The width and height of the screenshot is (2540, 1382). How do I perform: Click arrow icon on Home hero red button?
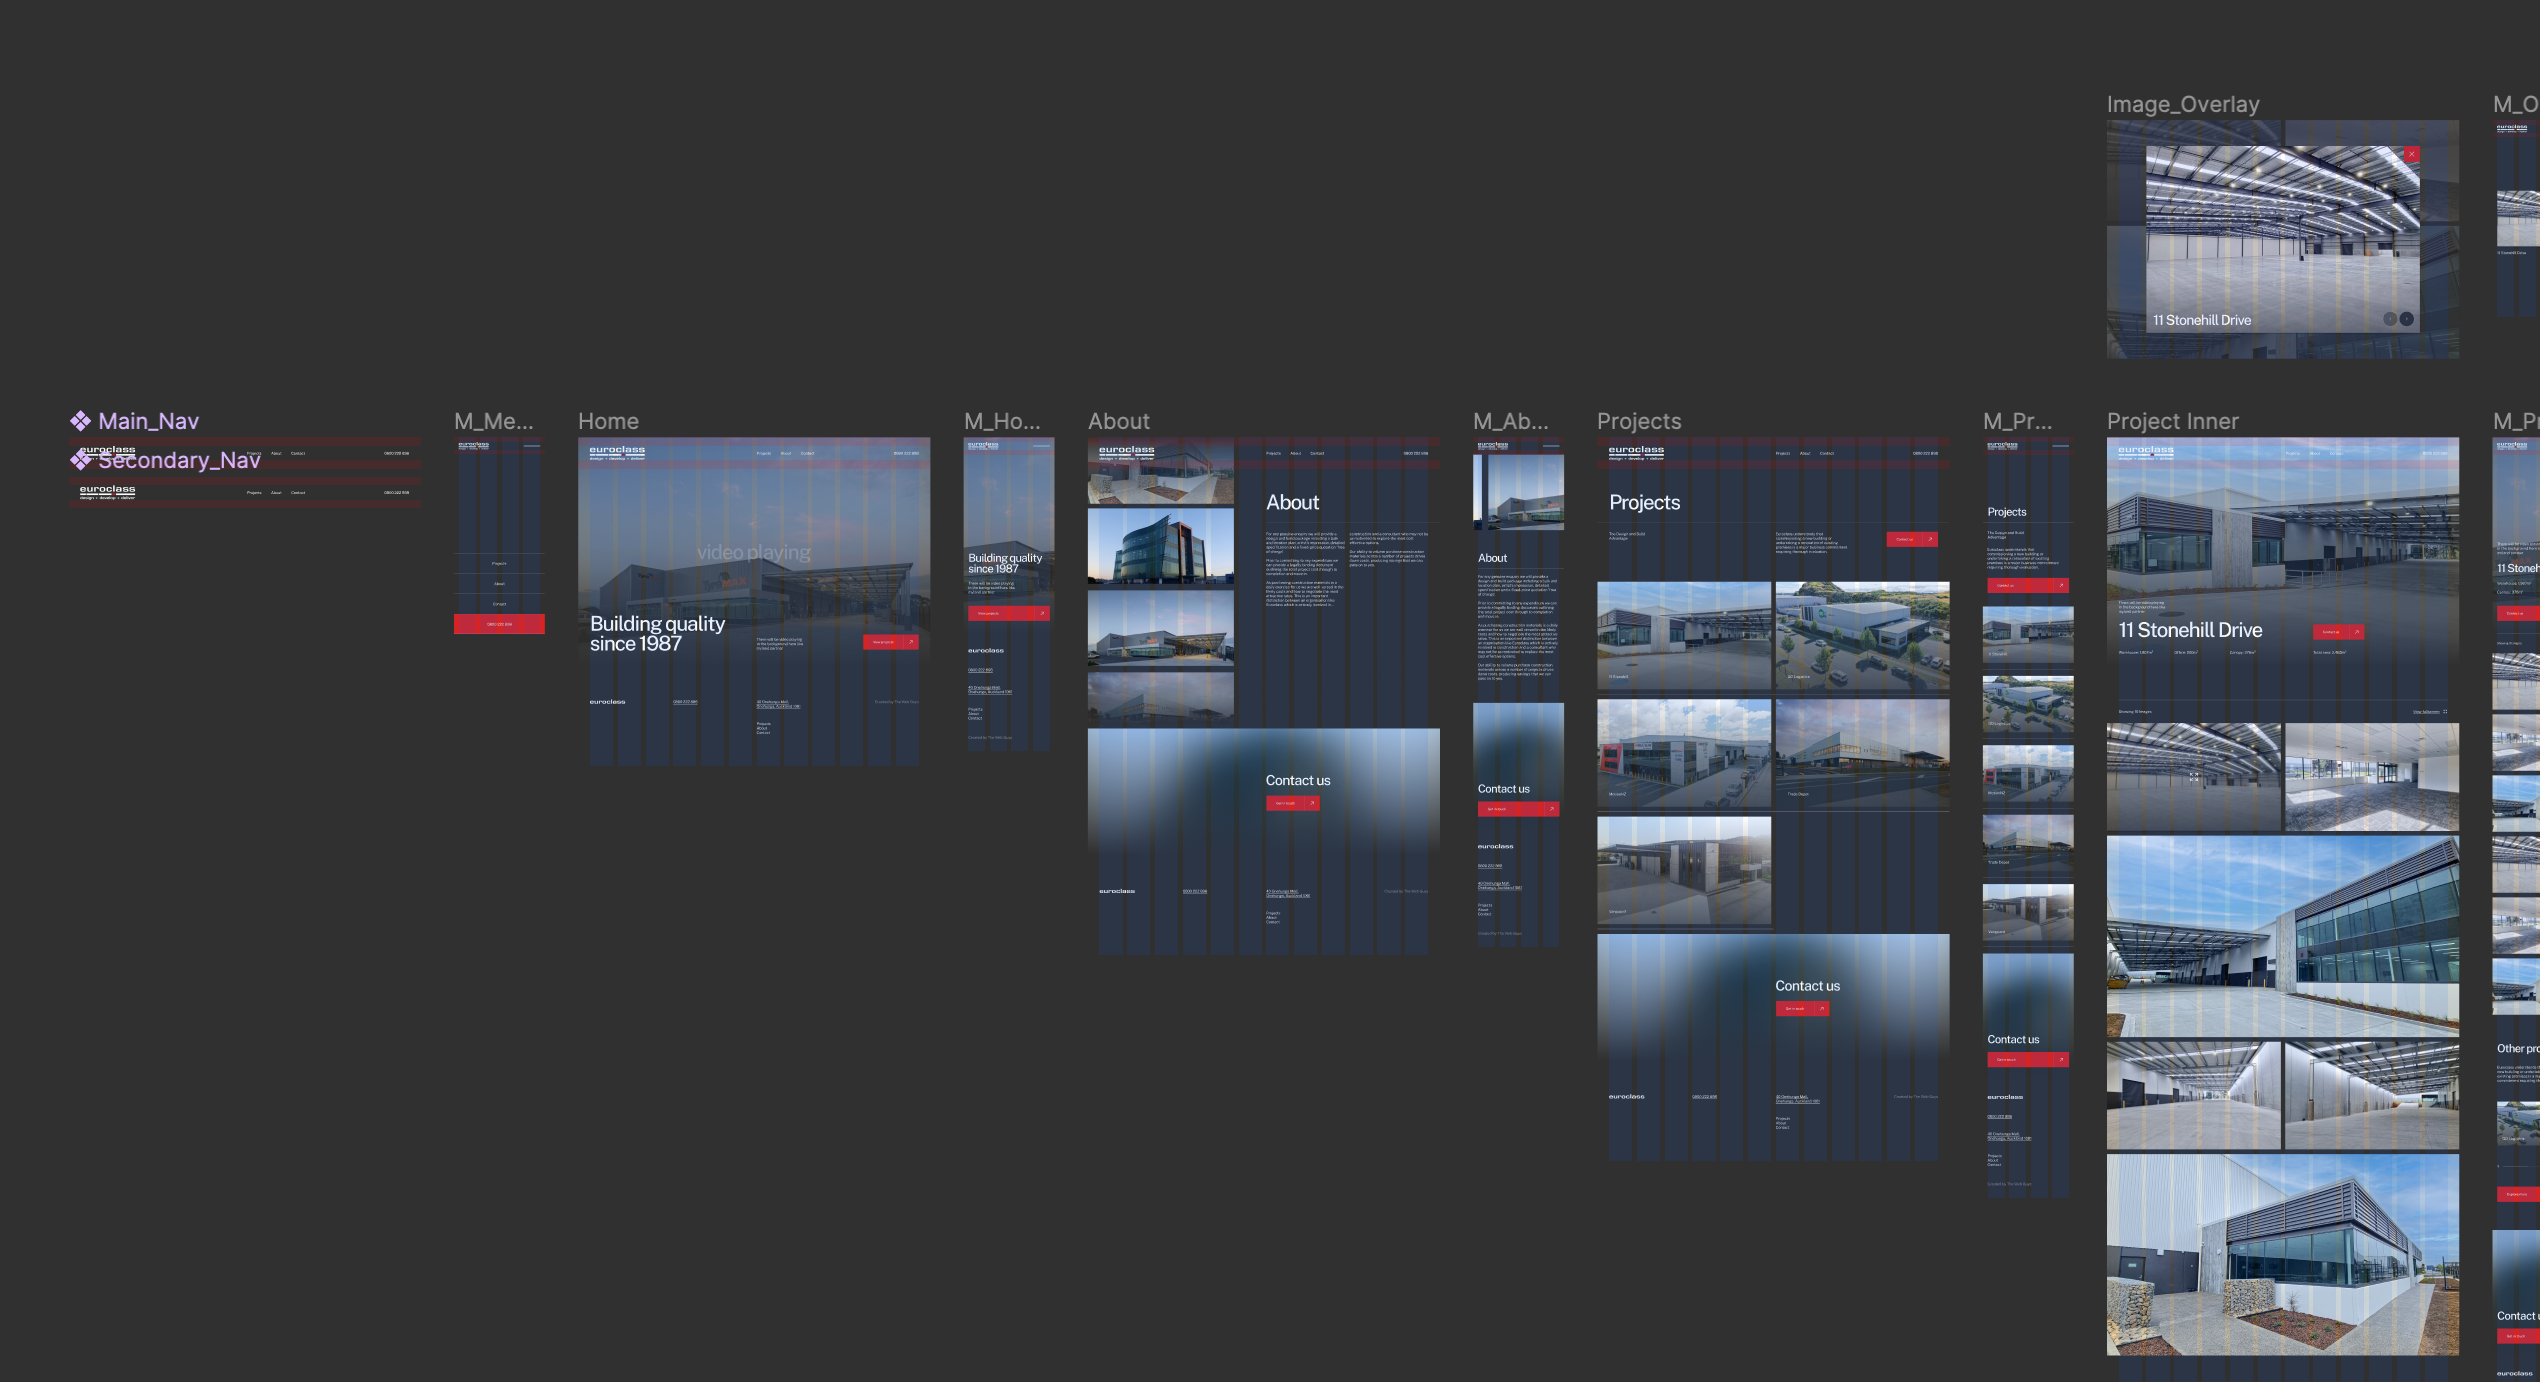(x=910, y=642)
